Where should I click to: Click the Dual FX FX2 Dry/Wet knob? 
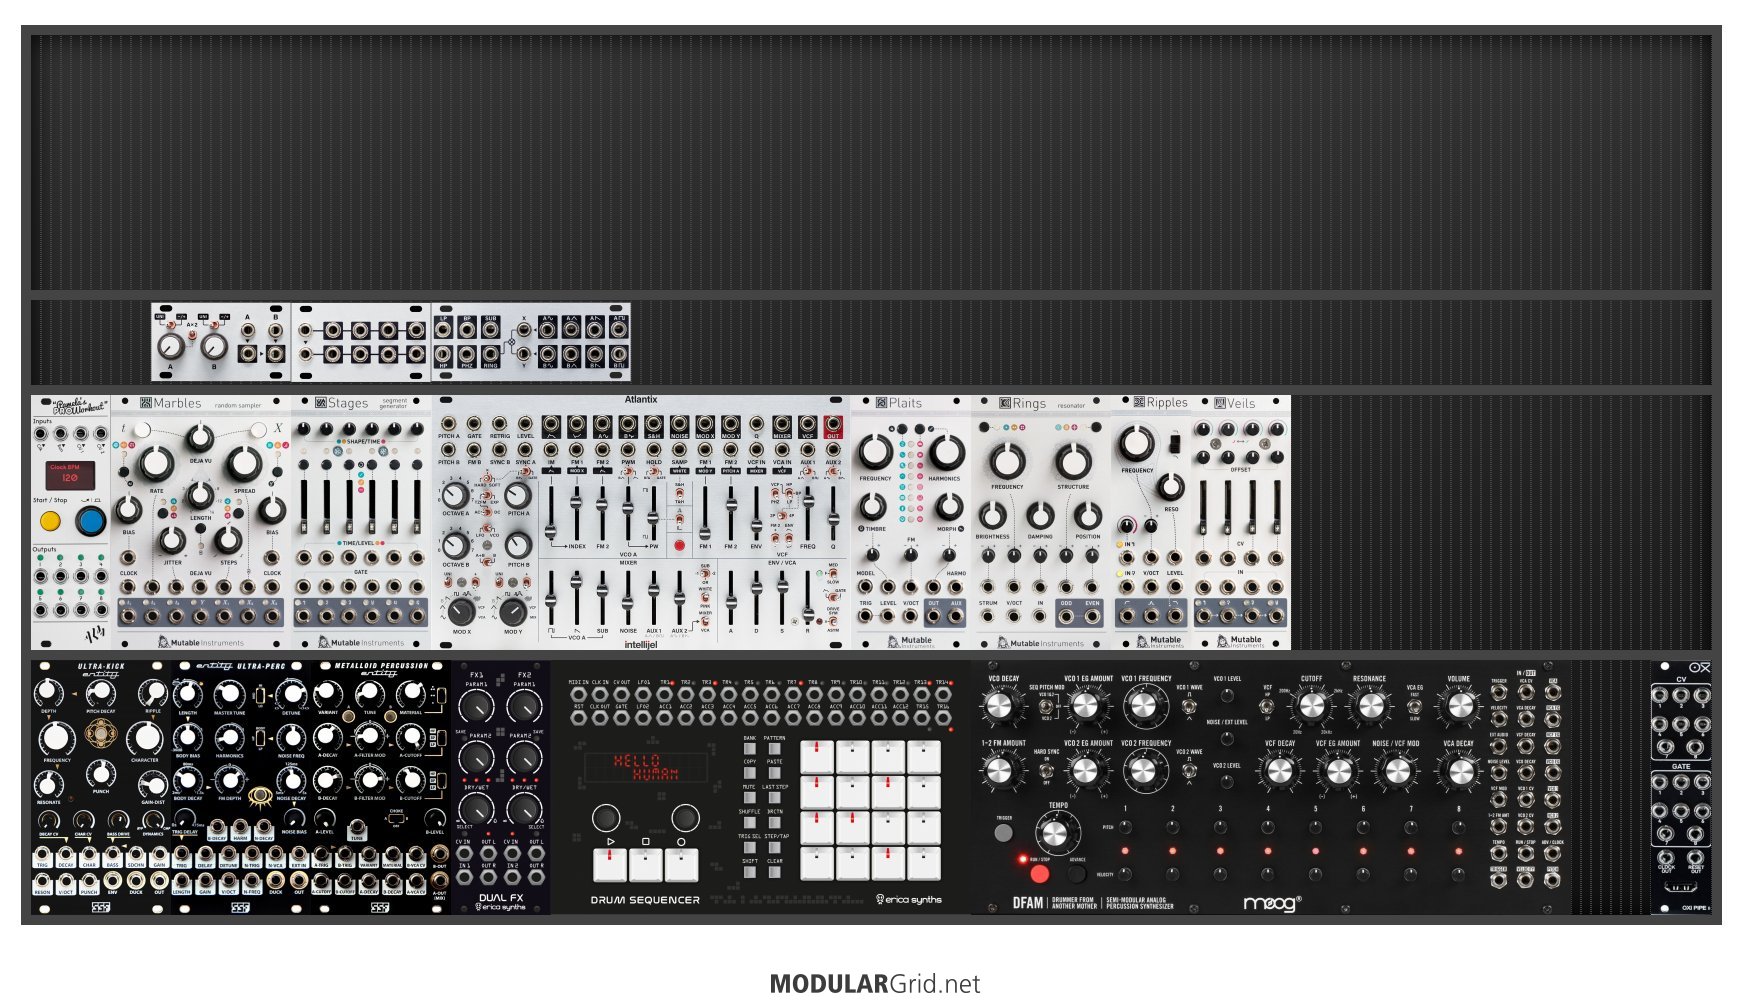(x=525, y=808)
